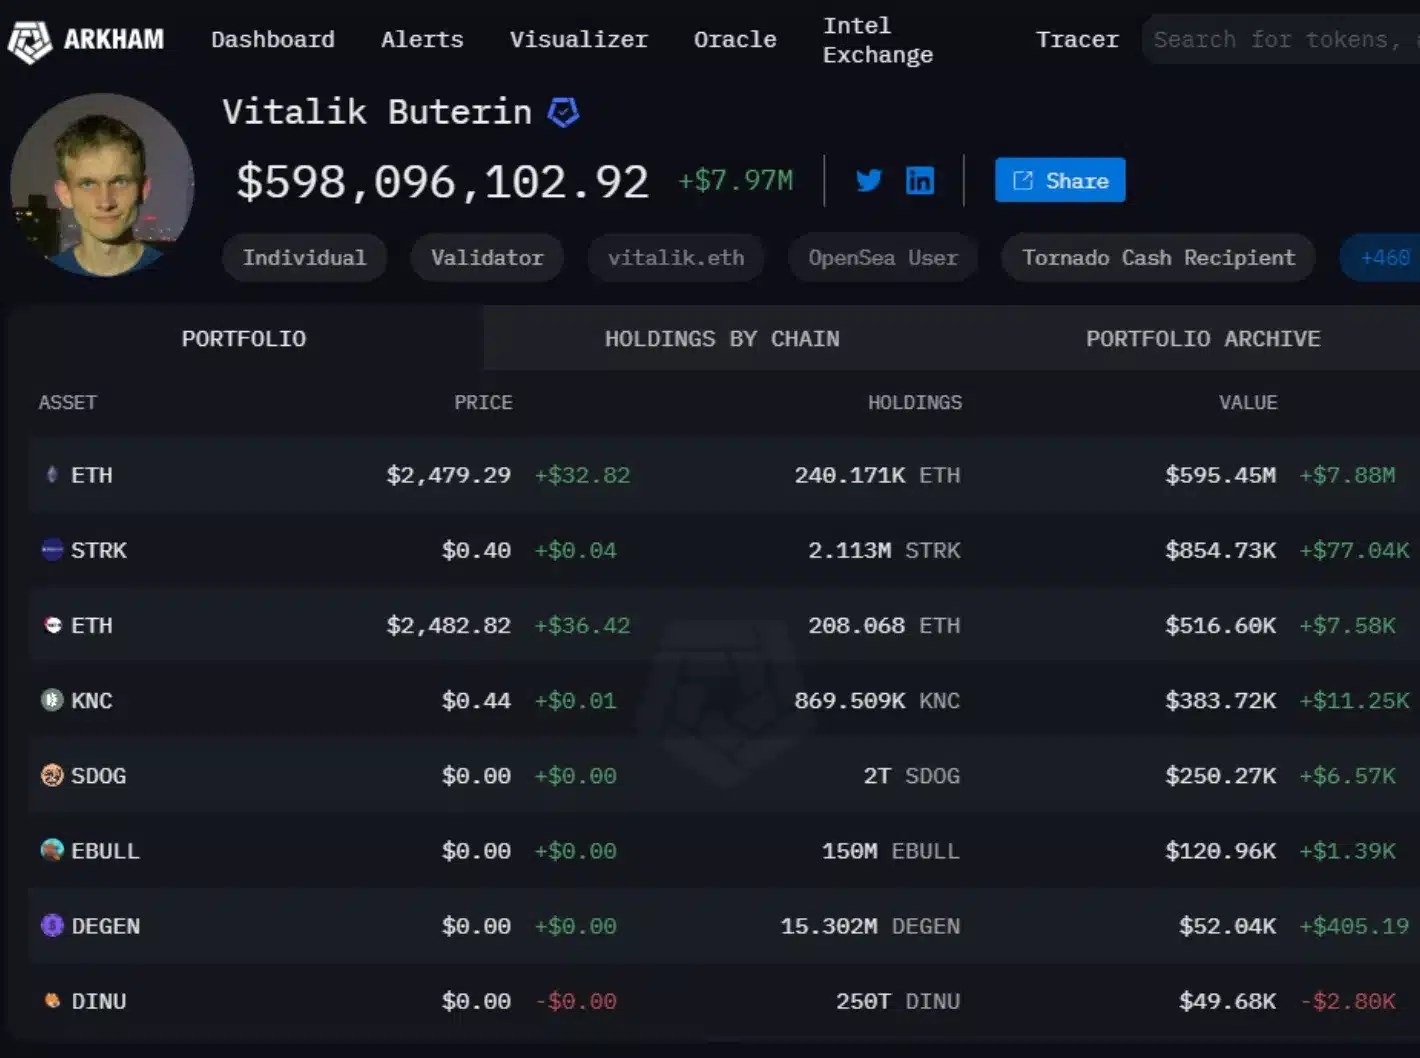The image size is (1420, 1058).
Task: Click the $516.60K value
Action: [x=1220, y=625]
